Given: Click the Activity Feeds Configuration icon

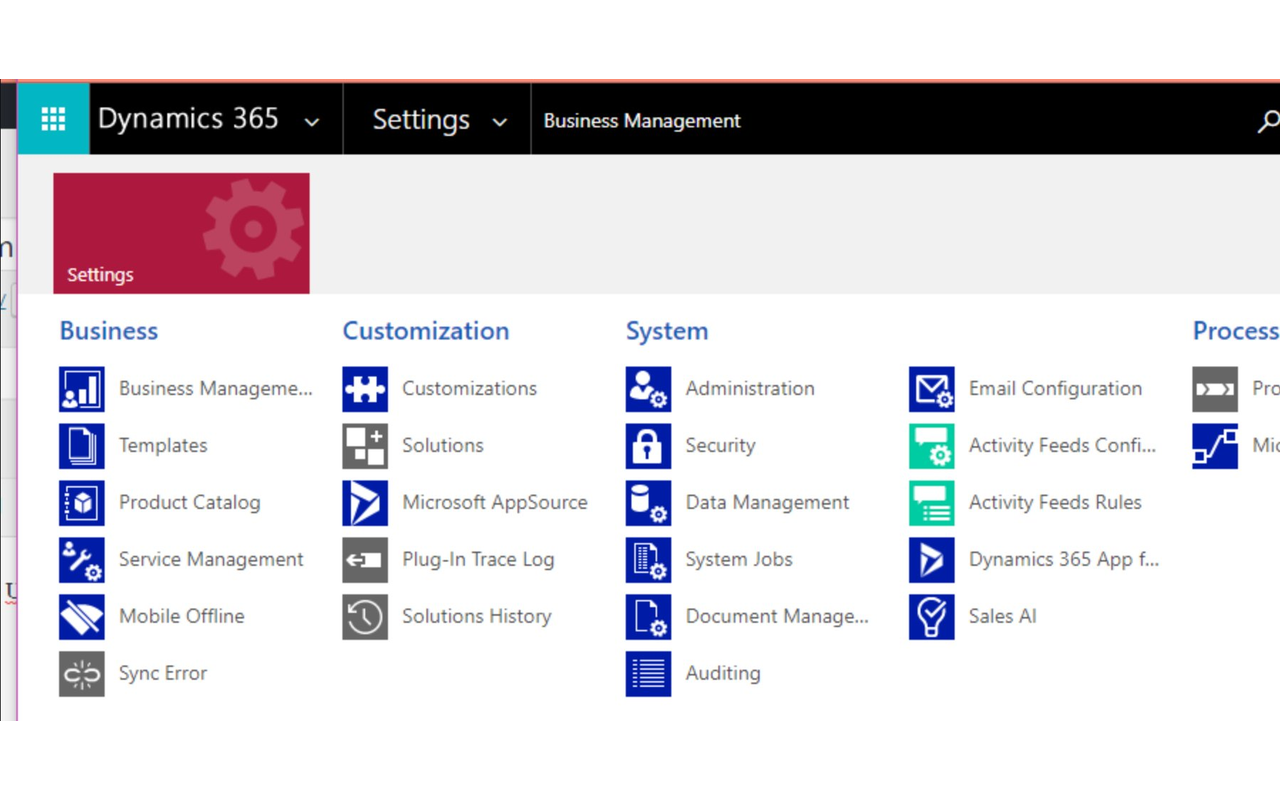Looking at the screenshot, I should (x=932, y=446).
